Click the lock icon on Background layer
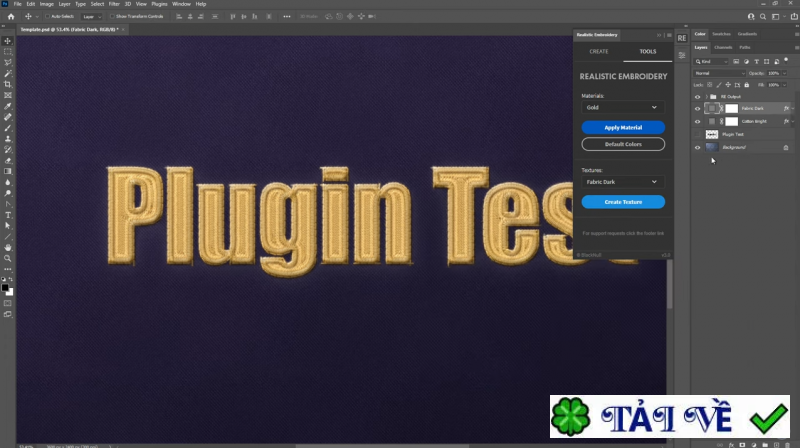The height and width of the screenshot is (448, 800). tap(785, 147)
